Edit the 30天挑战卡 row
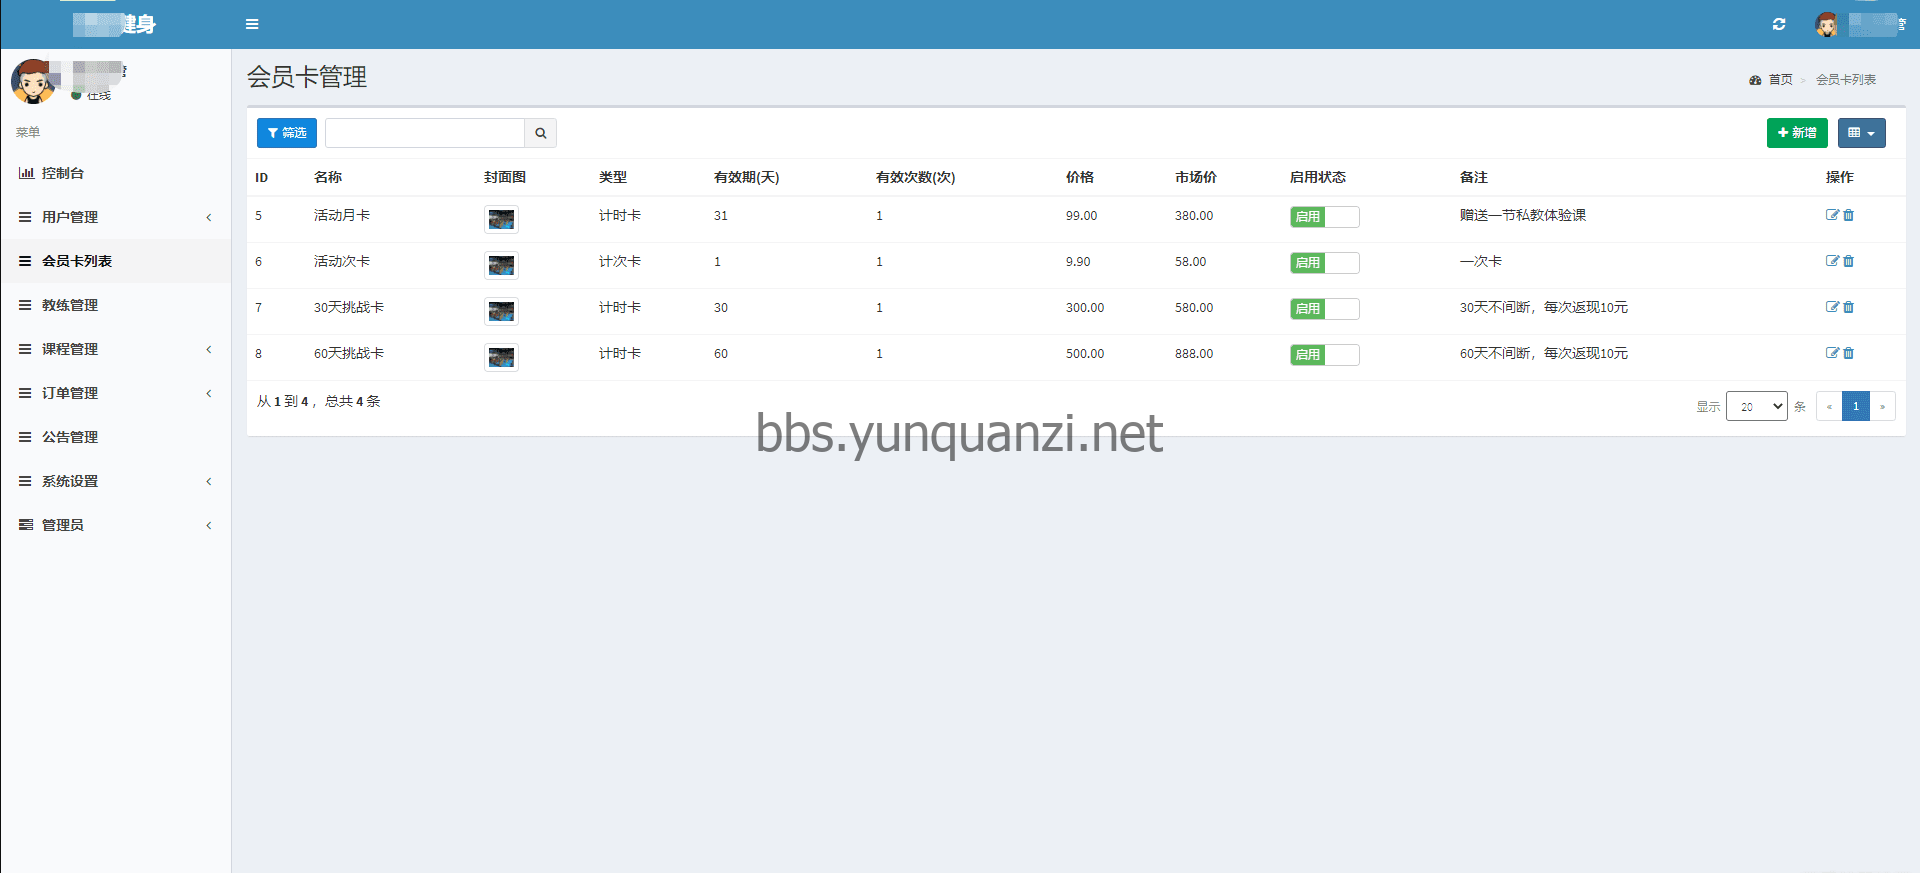Screen dimensions: 1920x873 (1832, 307)
